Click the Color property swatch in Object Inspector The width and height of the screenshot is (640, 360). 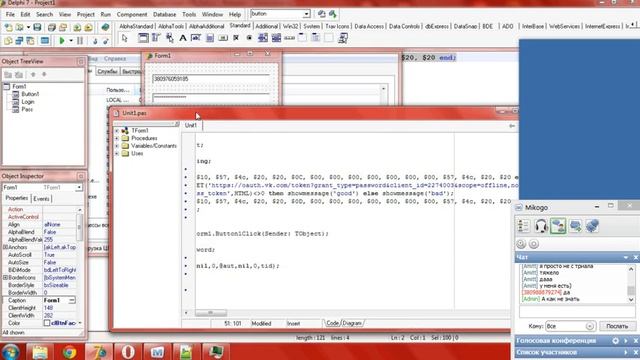click(47, 323)
